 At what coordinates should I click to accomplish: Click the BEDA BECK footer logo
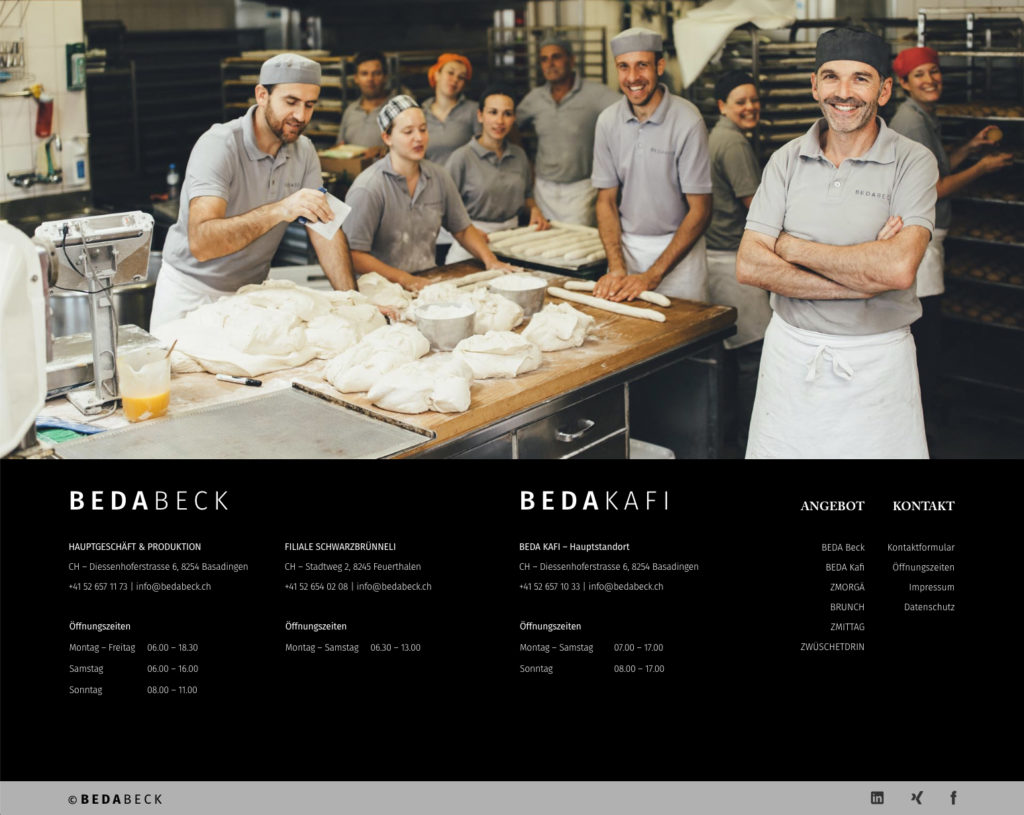click(x=148, y=501)
